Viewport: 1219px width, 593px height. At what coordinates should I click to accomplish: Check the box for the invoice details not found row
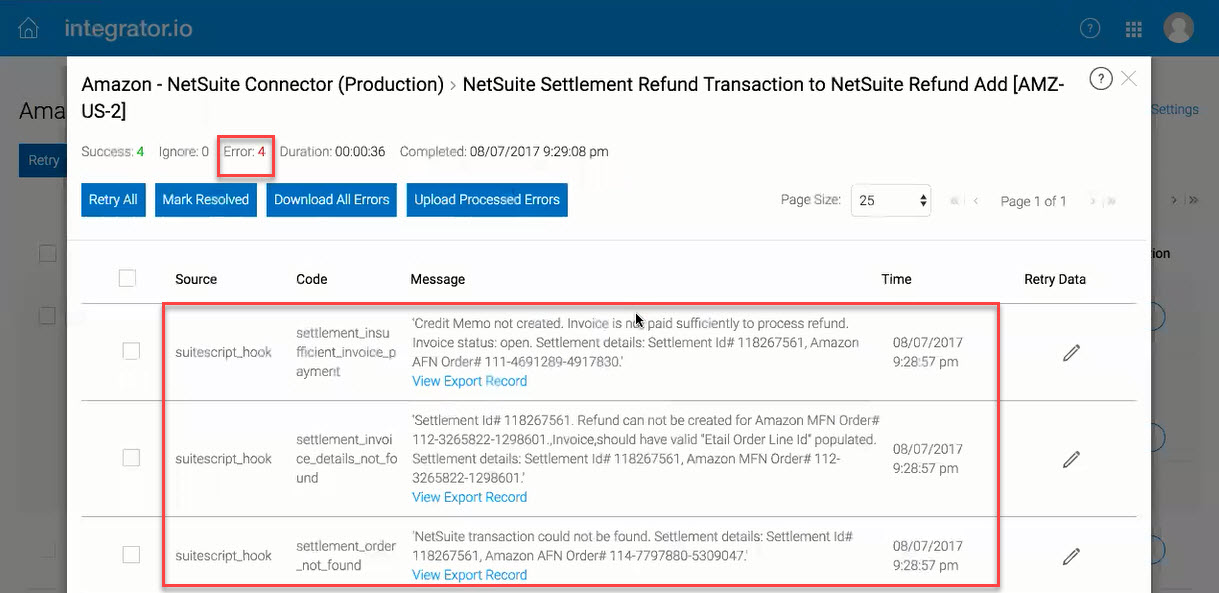pos(131,457)
